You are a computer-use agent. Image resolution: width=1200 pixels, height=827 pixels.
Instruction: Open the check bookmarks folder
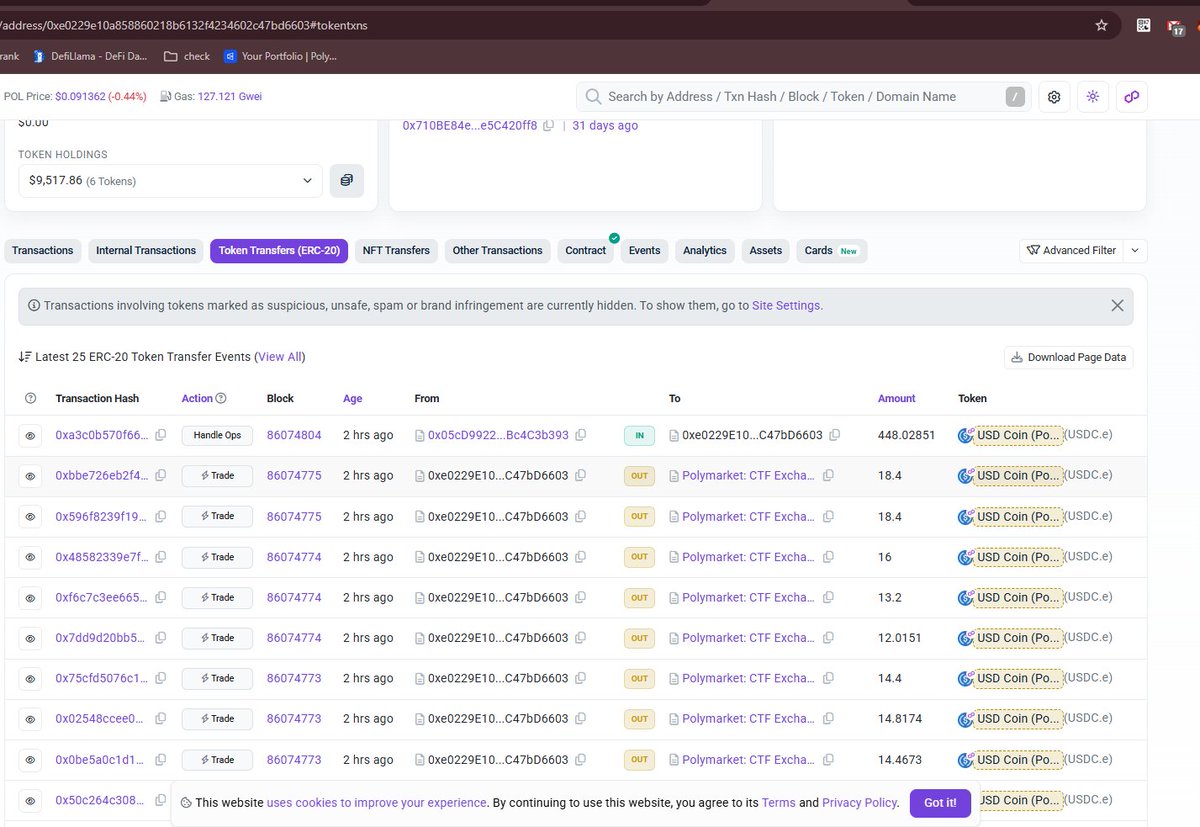click(x=187, y=56)
